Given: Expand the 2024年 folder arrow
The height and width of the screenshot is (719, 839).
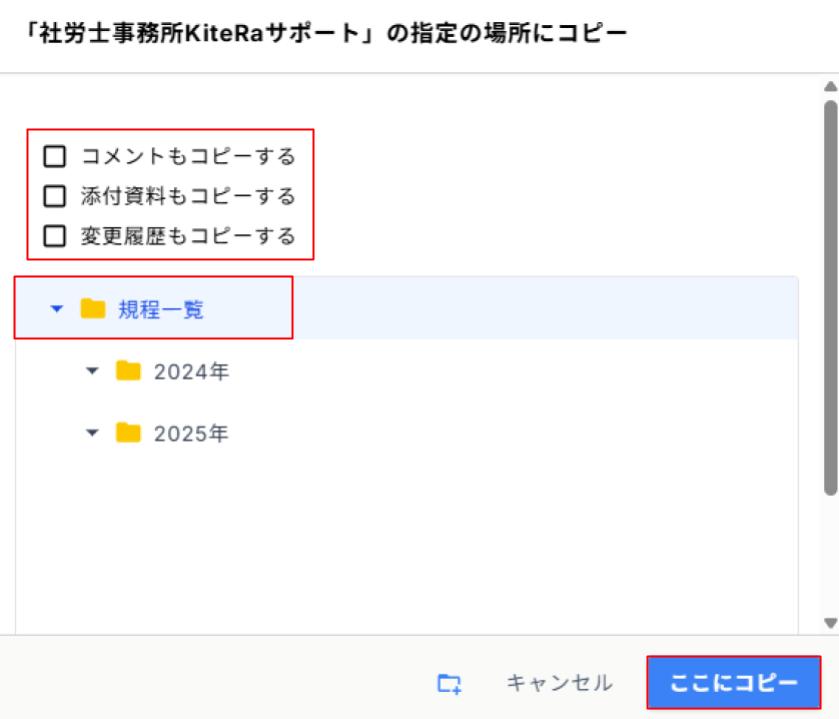Looking at the screenshot, I should click(93, 371).
